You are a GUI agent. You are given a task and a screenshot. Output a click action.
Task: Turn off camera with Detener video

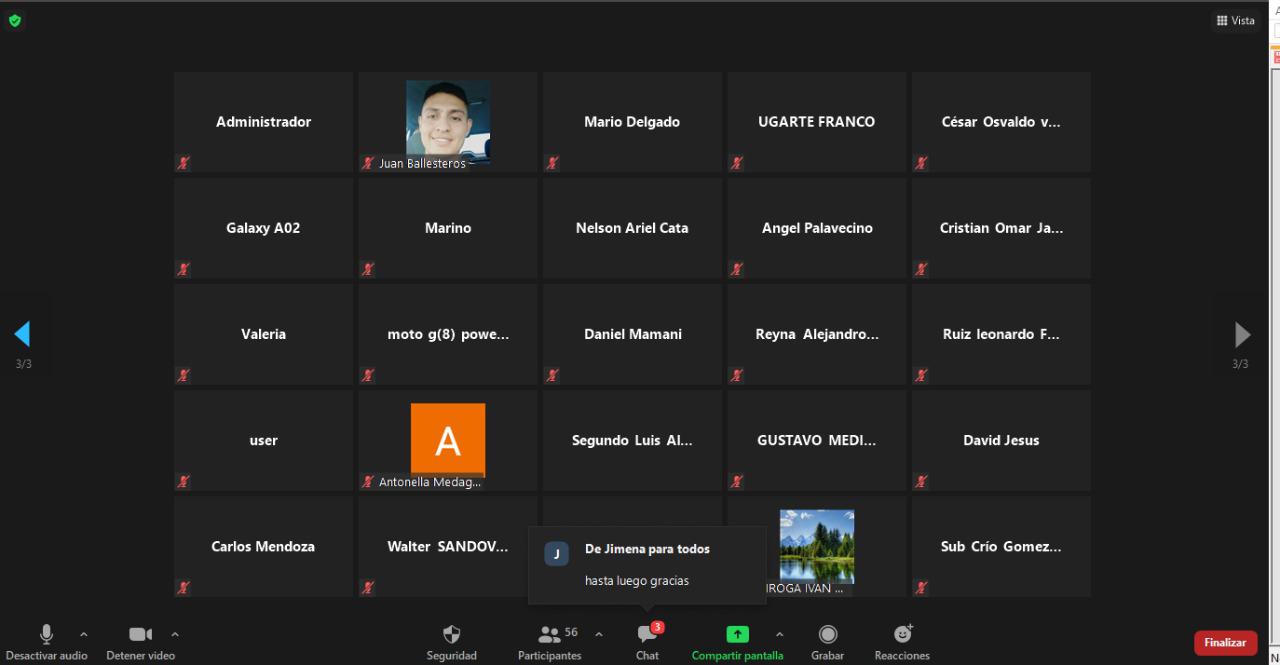[140, 635]
